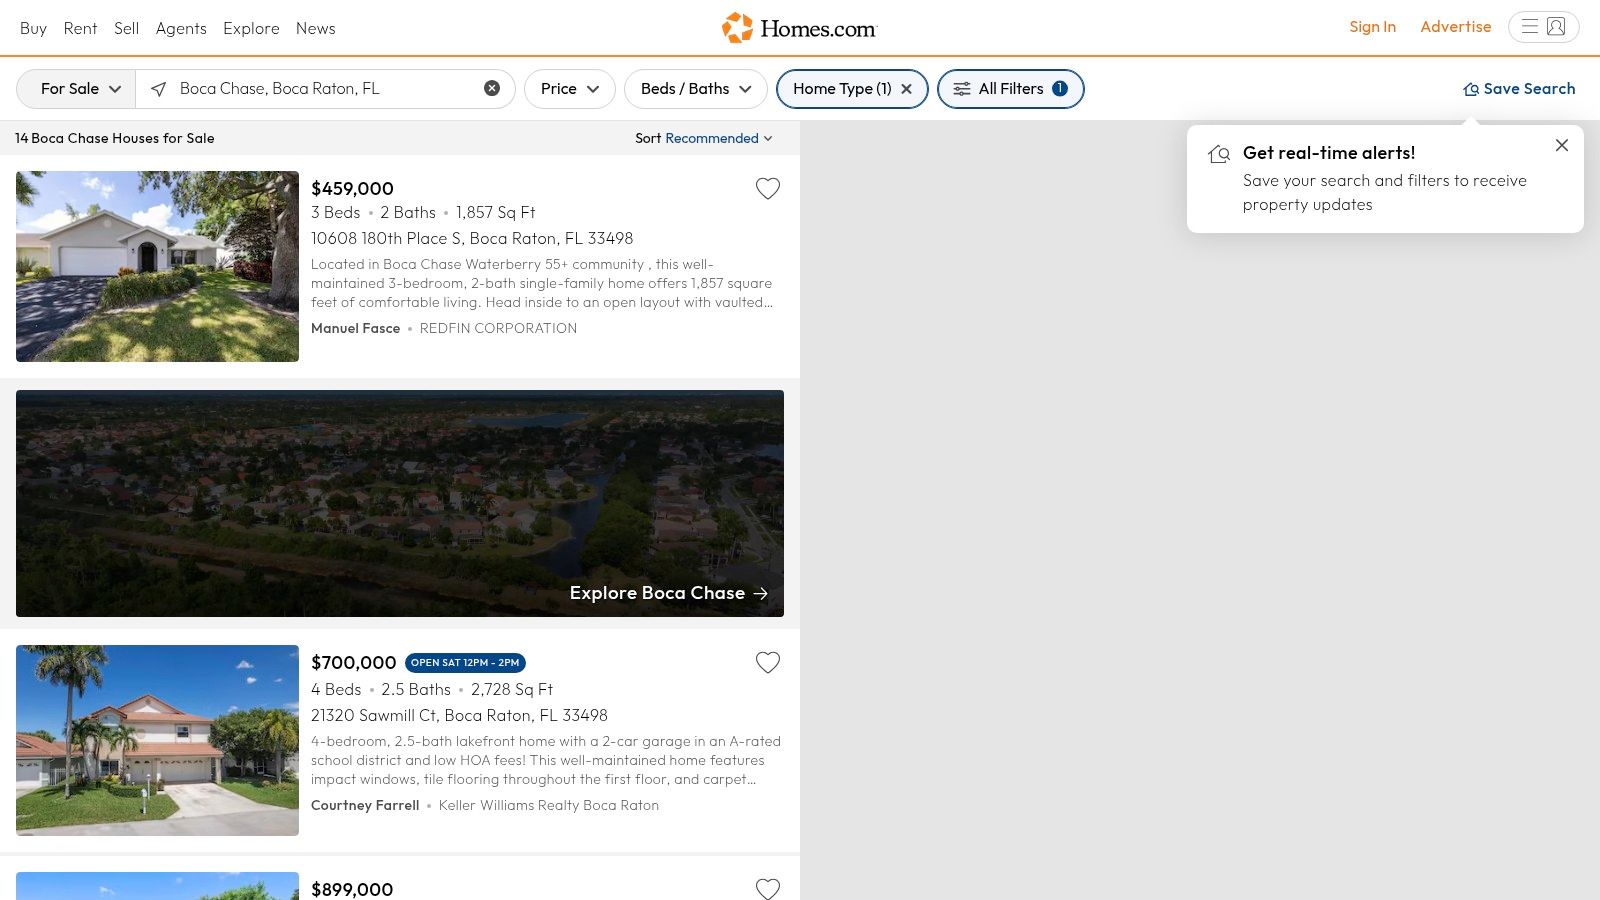Click '14 Boca Chase Houses for Sale' heading

[x=115, y=138]
